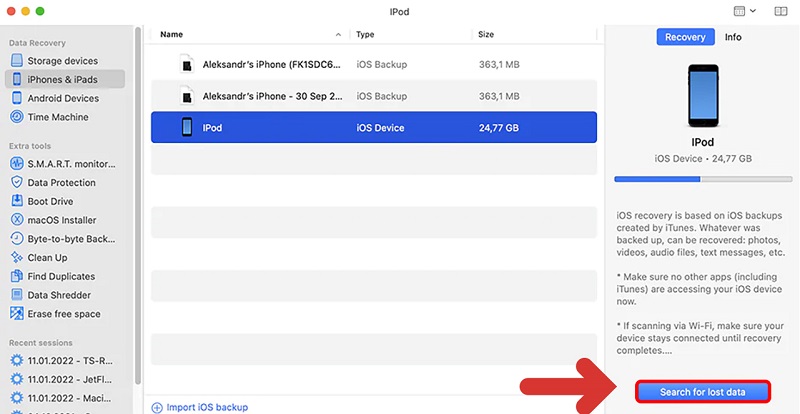Image resolution: width=800 pixels, height=414 pixels.
Task: Open the Erase free space tool
Action: (x=63, y=314)
